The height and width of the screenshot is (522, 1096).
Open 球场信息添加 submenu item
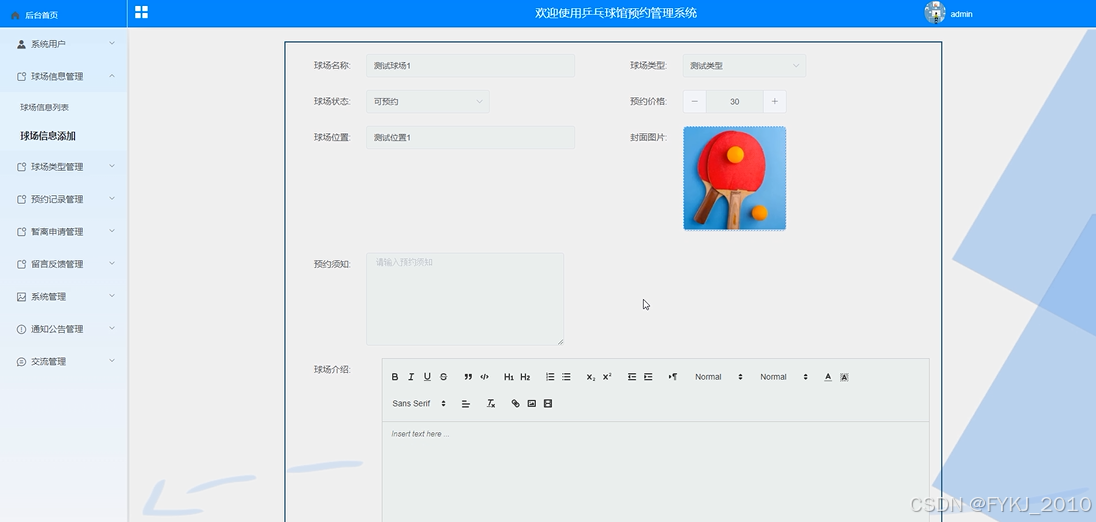(x=48, y=136)
